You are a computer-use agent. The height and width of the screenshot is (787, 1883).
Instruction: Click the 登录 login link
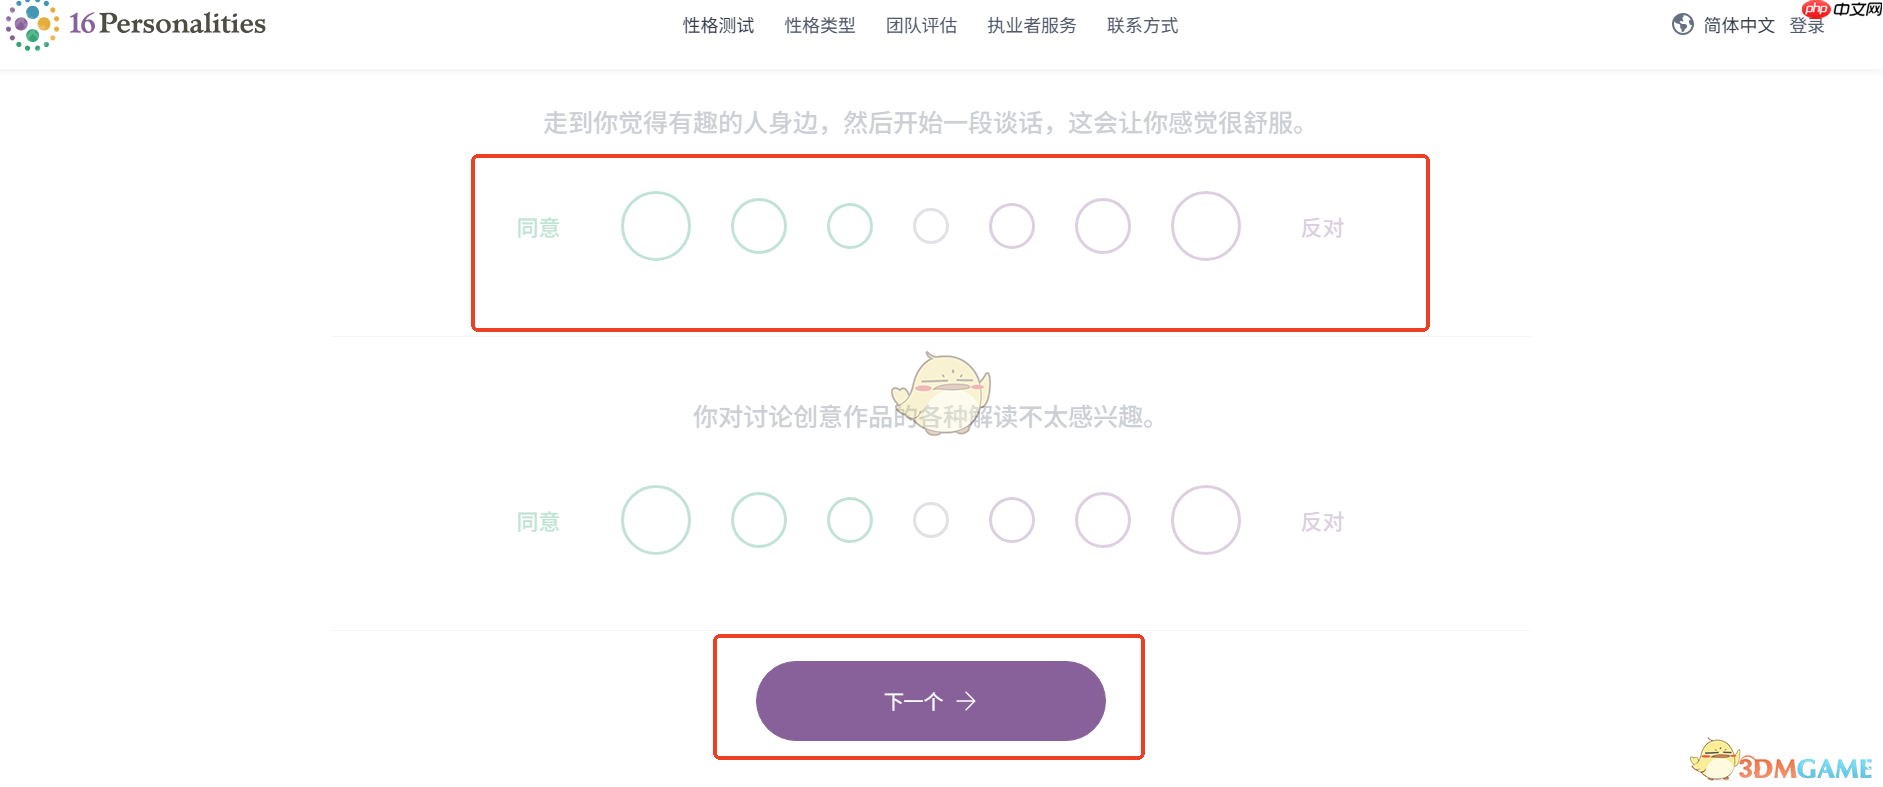pos(1806,25)
